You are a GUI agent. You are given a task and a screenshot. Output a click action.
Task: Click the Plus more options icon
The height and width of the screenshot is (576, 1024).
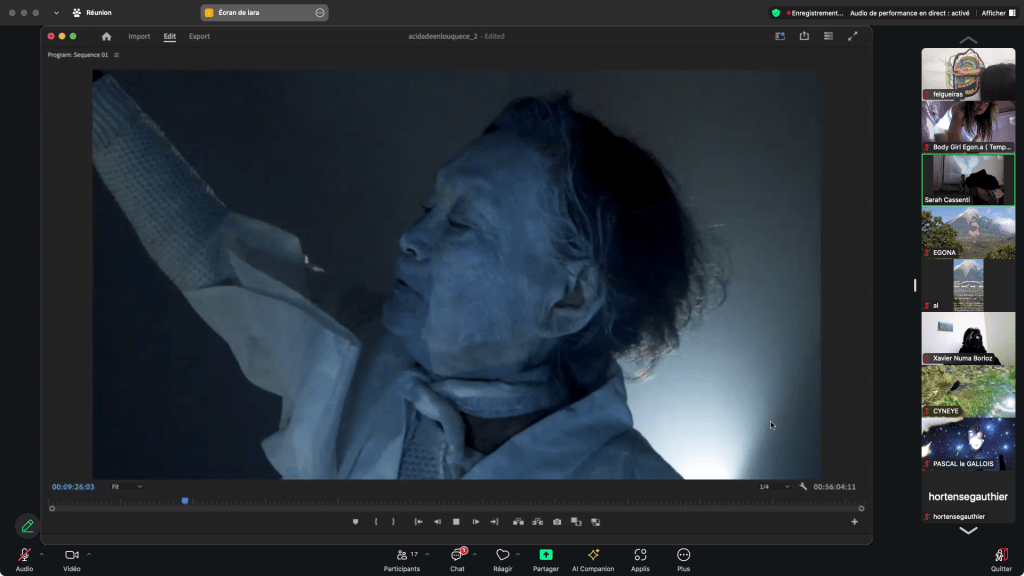(x=683, y=554)
